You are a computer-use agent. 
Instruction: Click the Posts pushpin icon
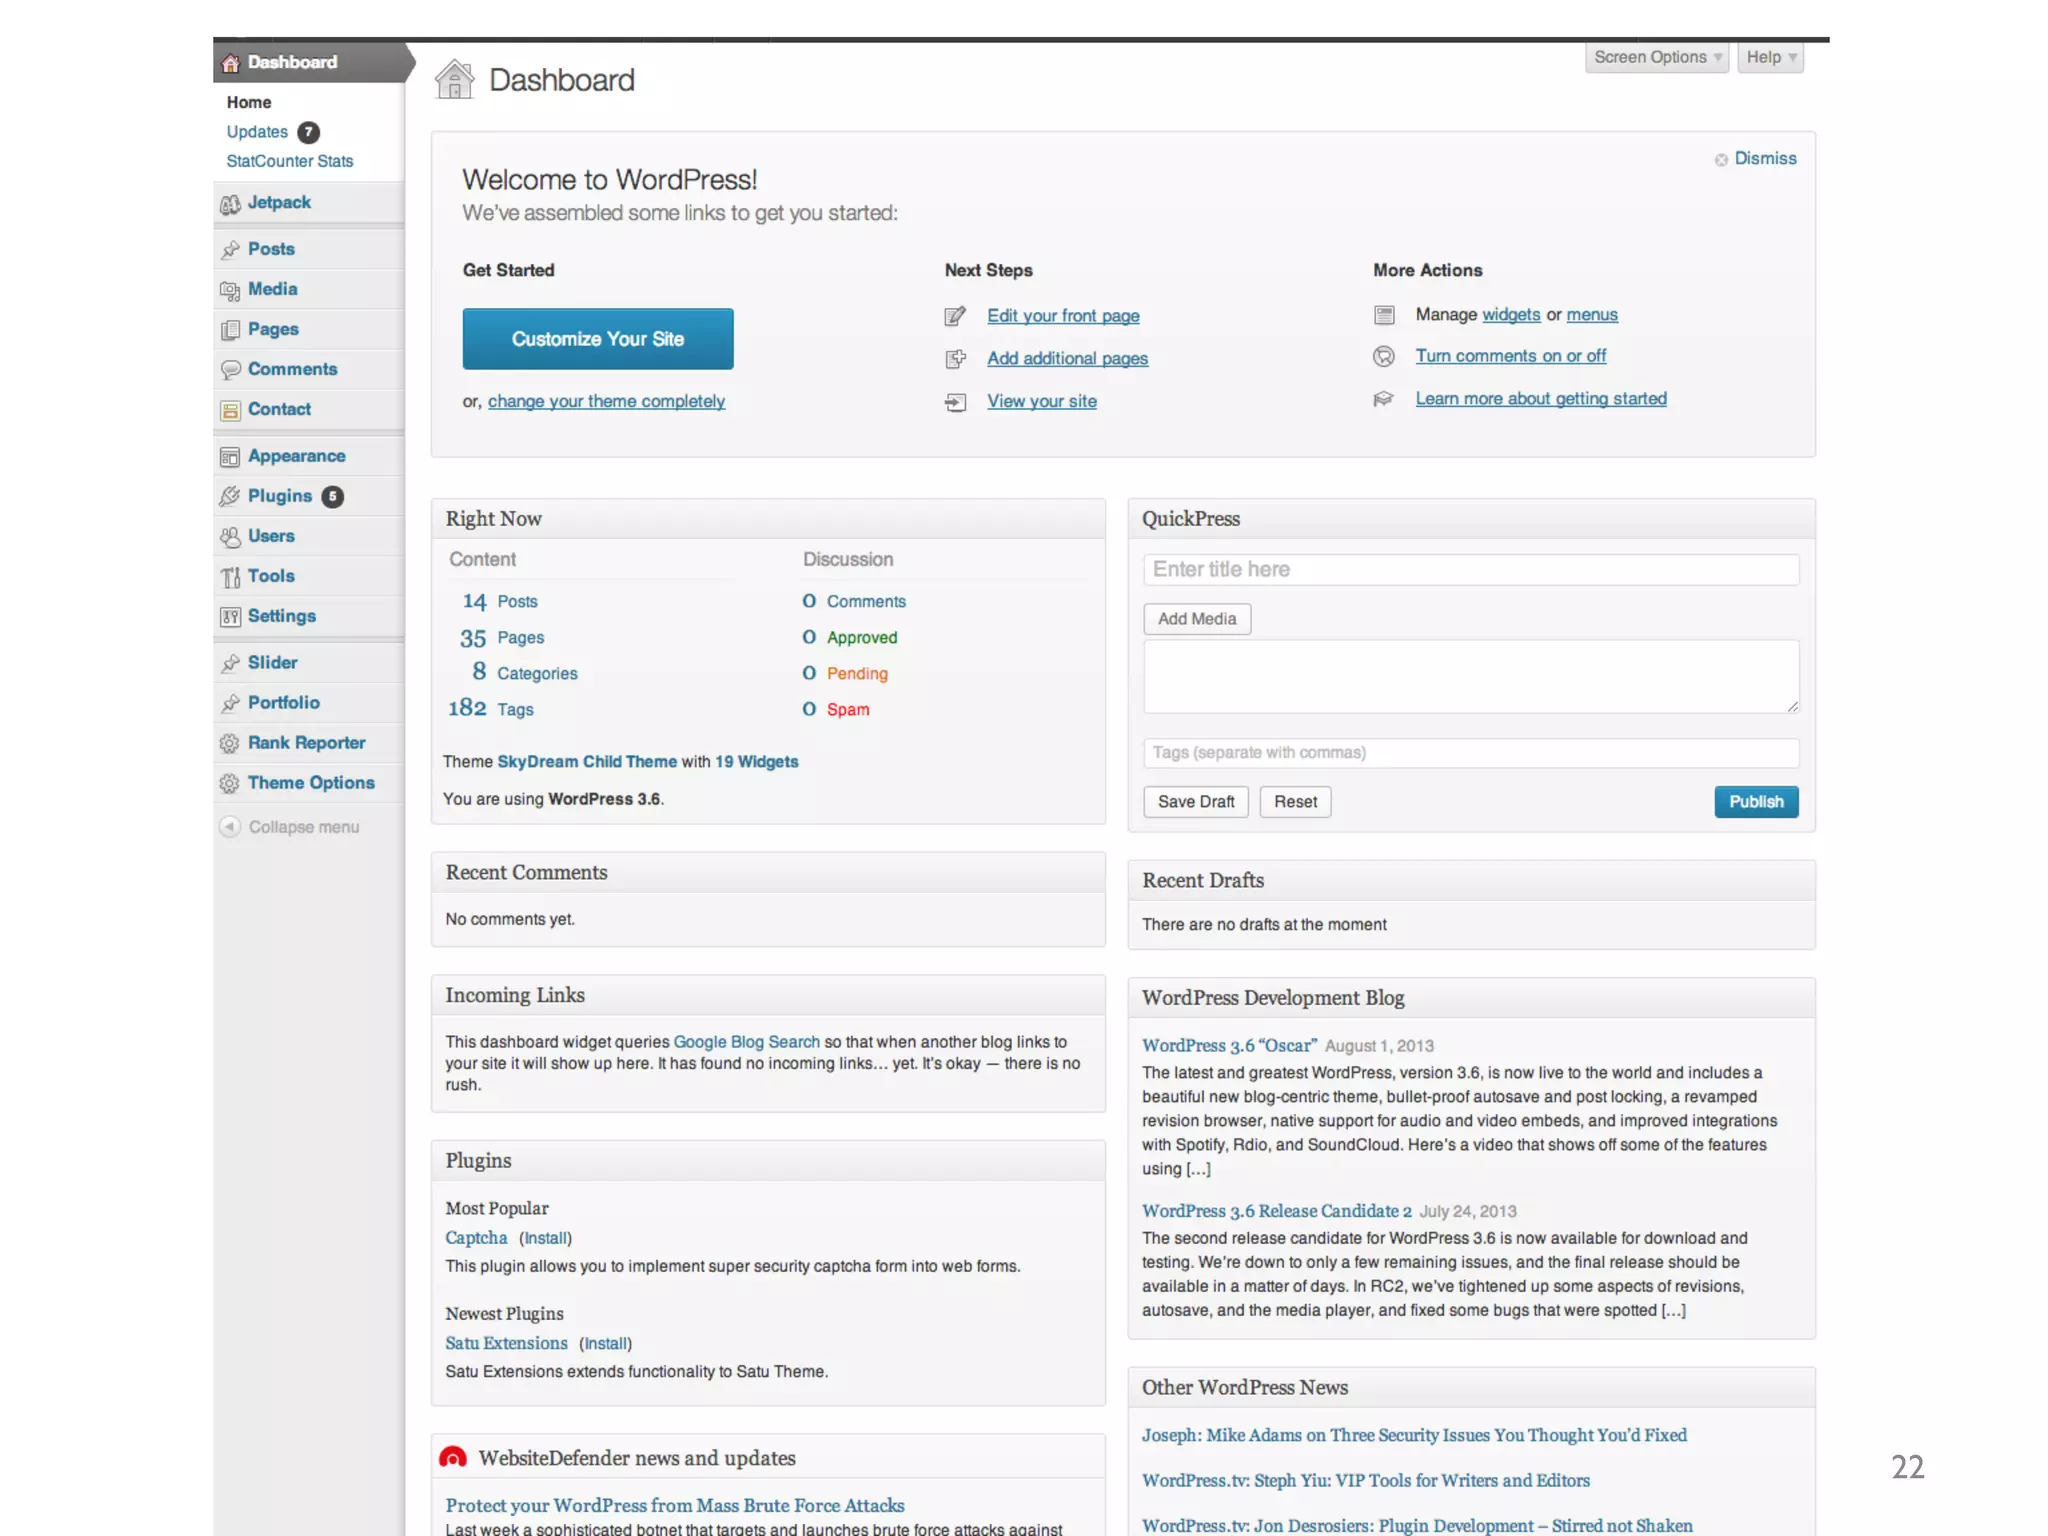230,250
